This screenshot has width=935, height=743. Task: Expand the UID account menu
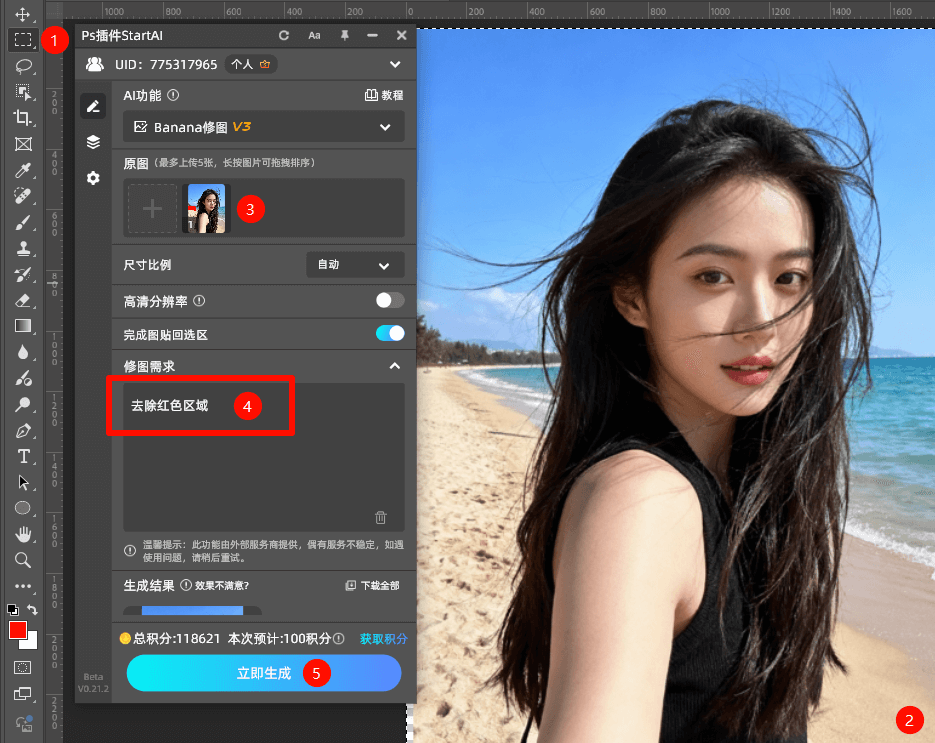394,63
